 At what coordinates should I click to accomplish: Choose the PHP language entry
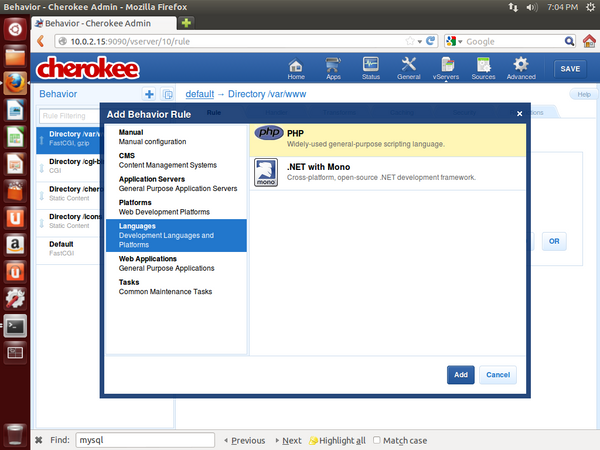tap(388, 140)
